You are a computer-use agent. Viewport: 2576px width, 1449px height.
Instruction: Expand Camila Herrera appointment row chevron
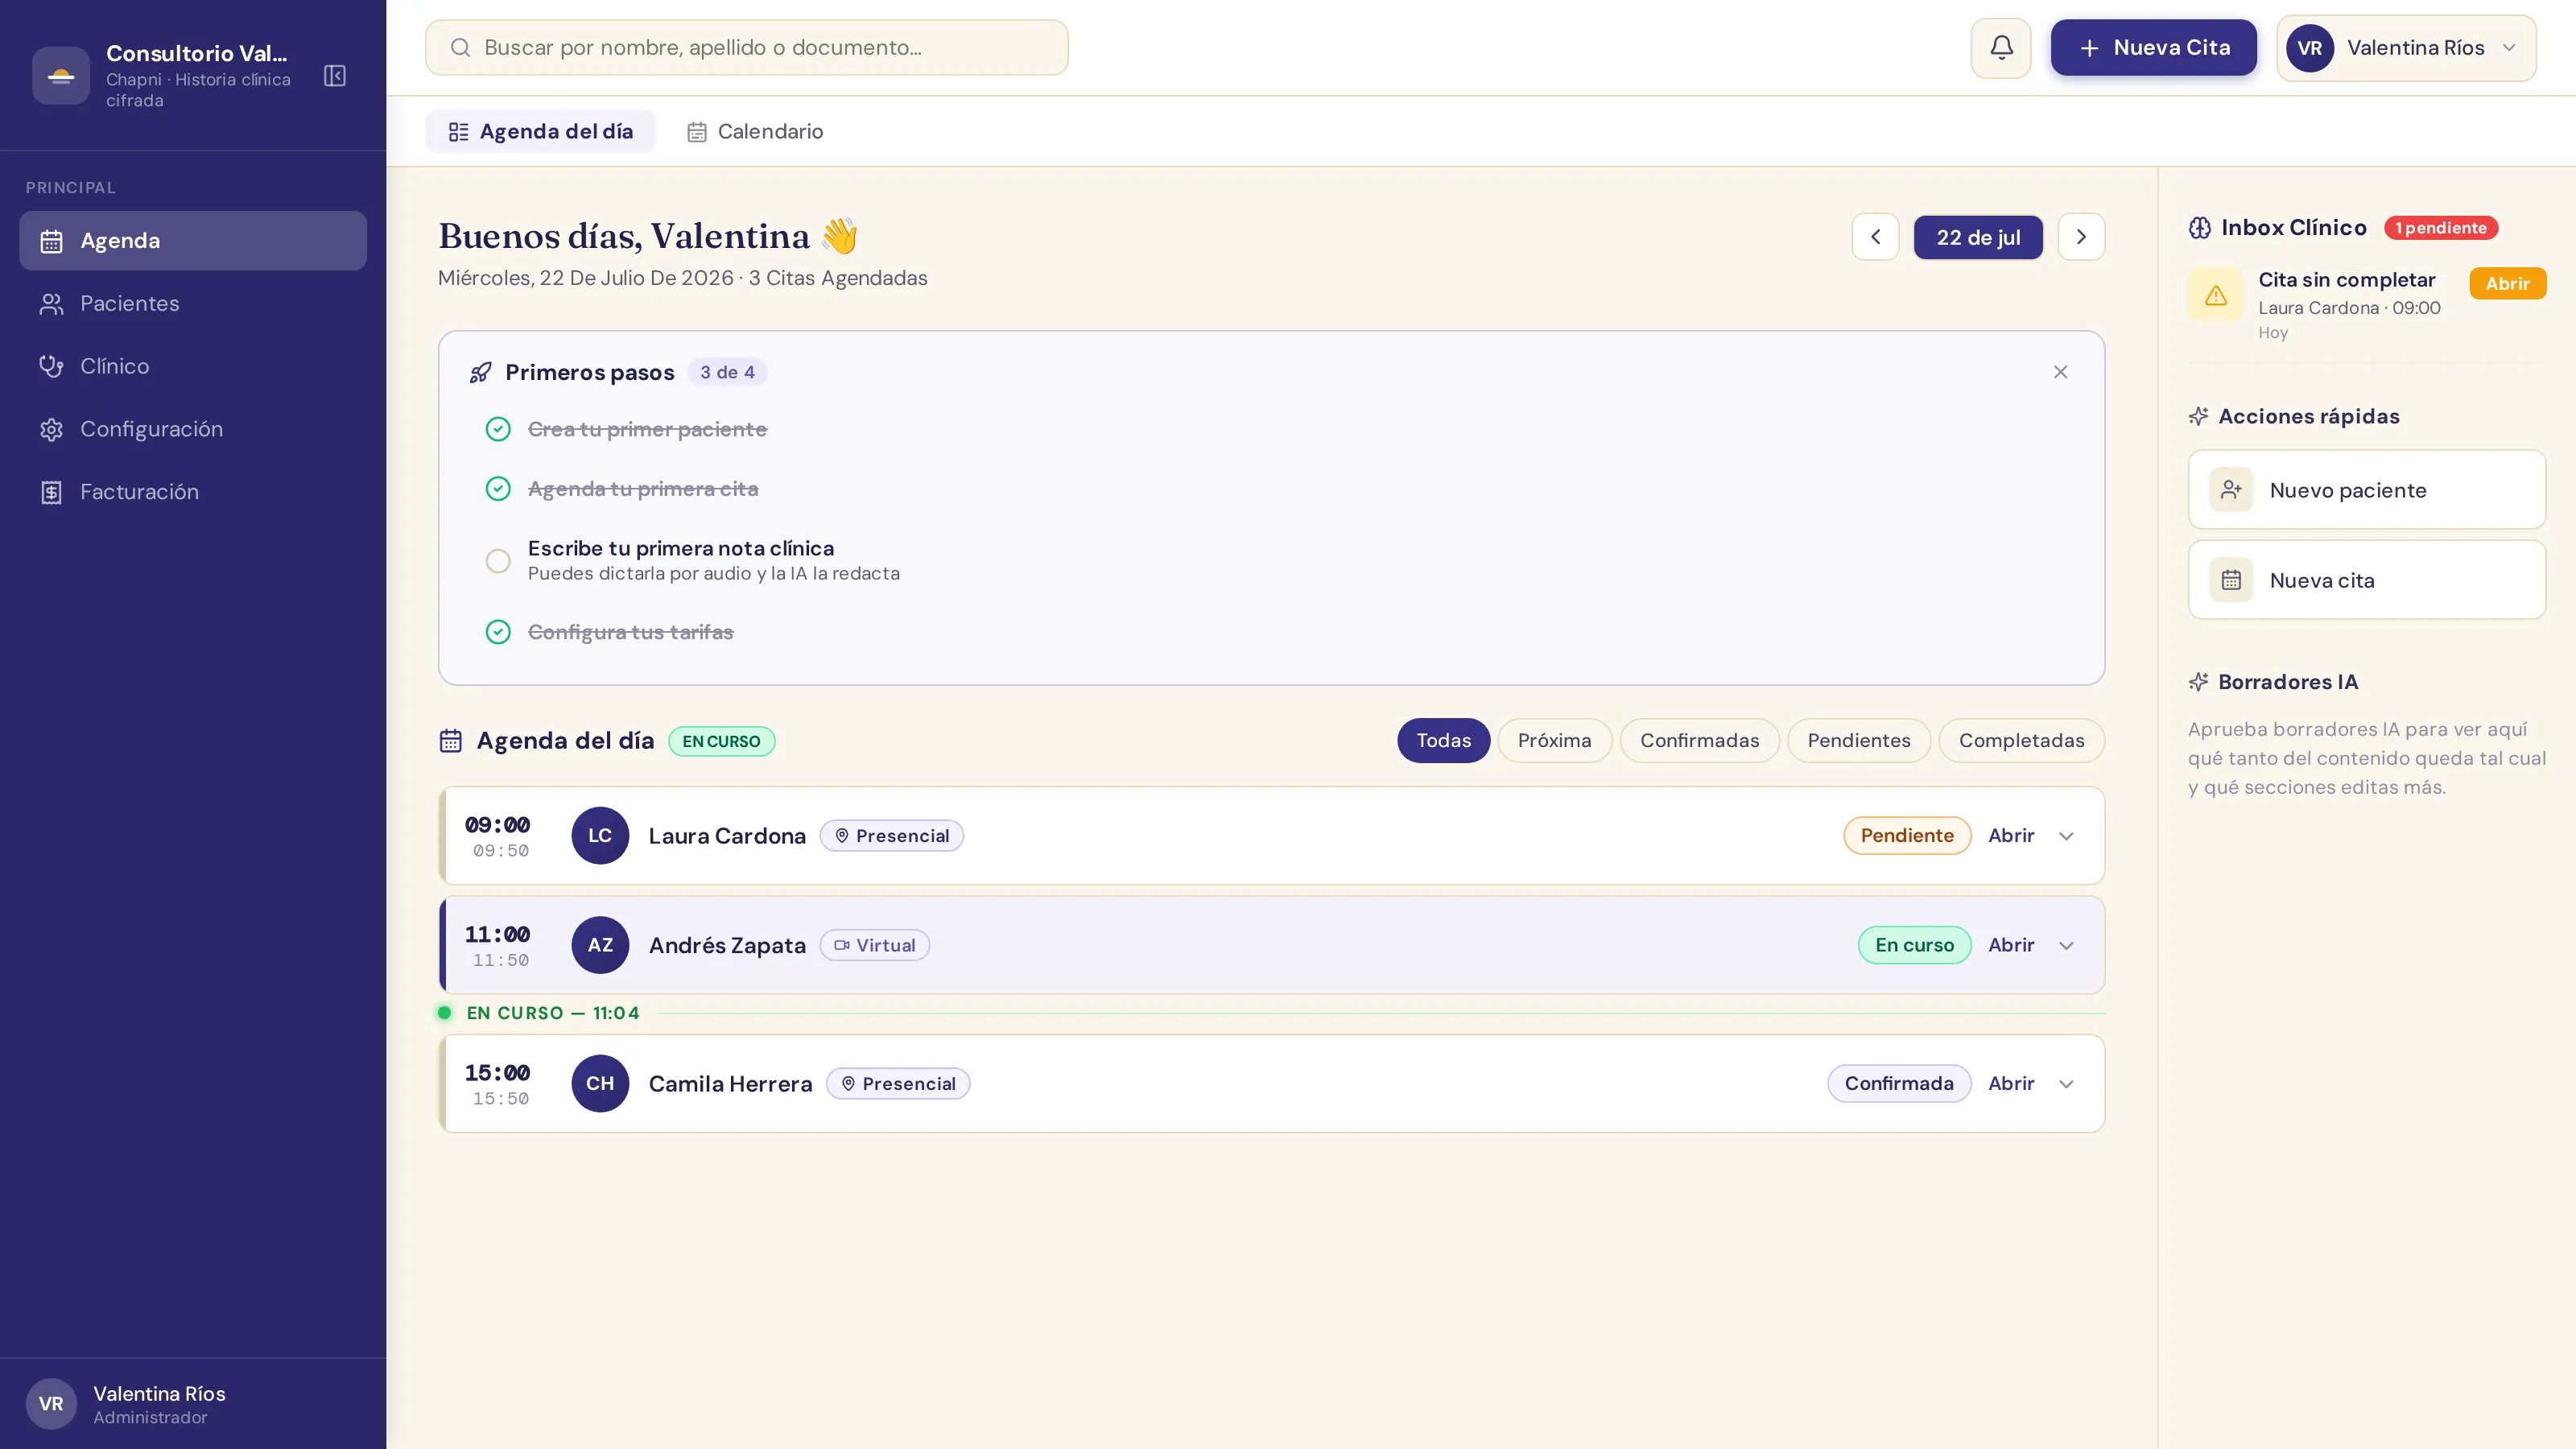(x=2066, y=1084)
